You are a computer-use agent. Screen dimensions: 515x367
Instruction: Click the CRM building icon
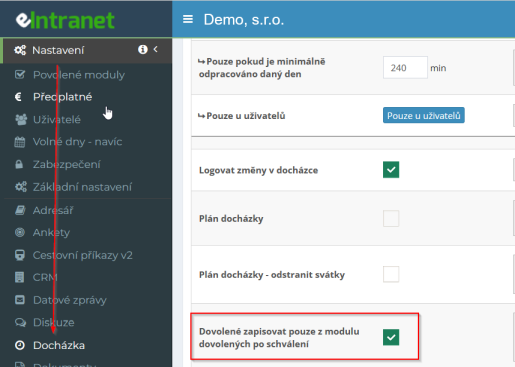point(20,277)
